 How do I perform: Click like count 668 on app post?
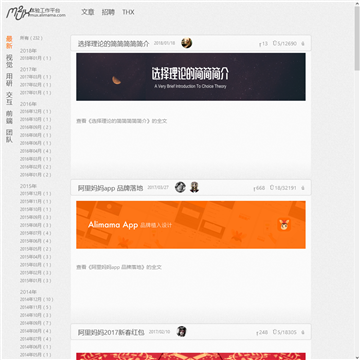click(259, 188)
